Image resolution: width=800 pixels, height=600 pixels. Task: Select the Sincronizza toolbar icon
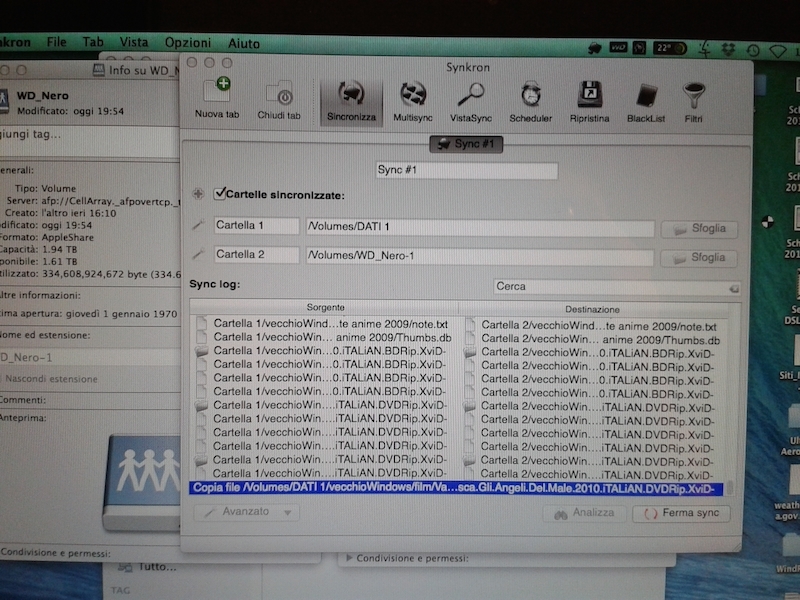351,102
